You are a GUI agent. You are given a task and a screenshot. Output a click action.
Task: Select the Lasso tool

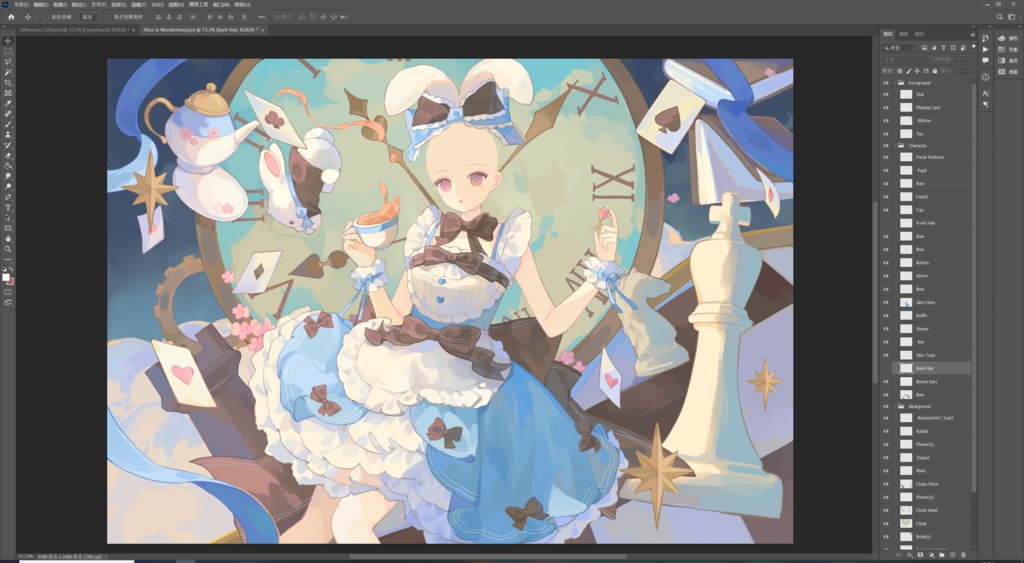8,62
